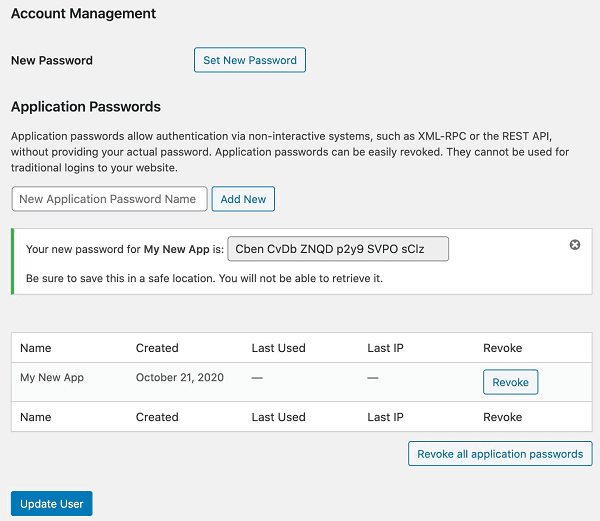Viewport: 600px width, 521px height.
Task: Click the Created column header in table header row
Action: click(157, 348)
